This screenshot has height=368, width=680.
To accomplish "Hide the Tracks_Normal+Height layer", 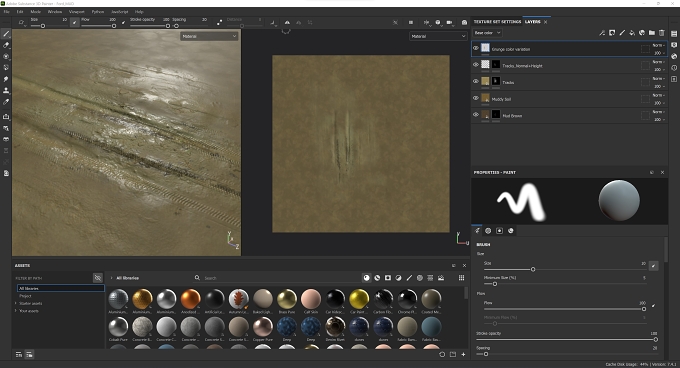I will 476,65.
